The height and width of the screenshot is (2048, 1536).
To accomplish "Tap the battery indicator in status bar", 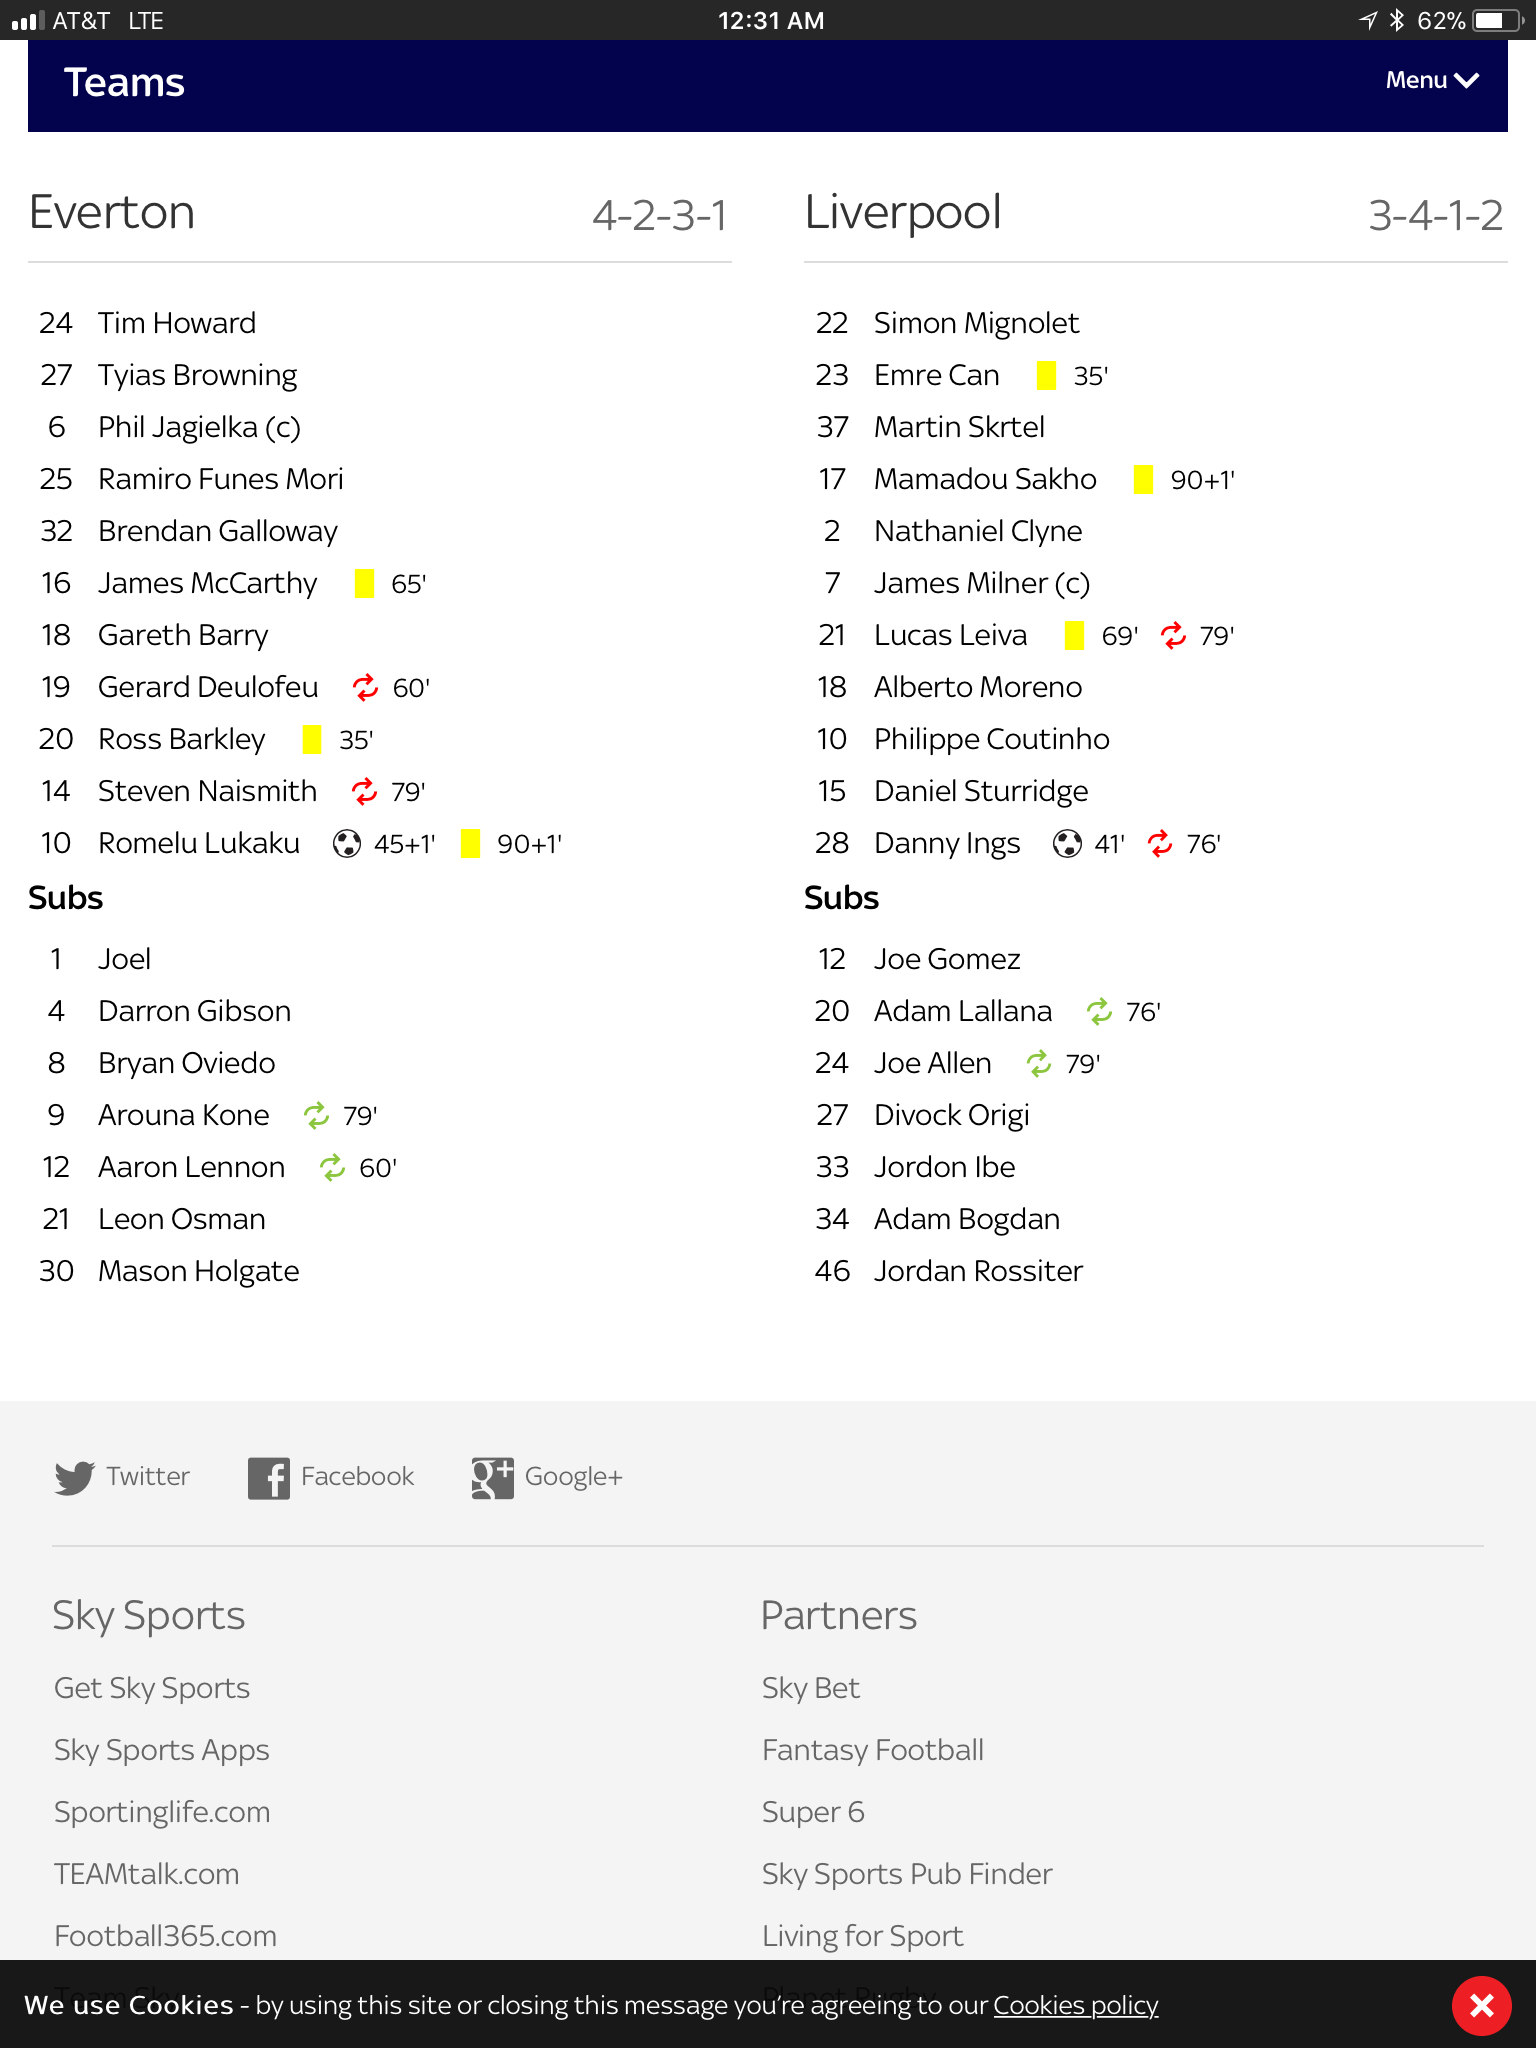I will click(1494, 21).
